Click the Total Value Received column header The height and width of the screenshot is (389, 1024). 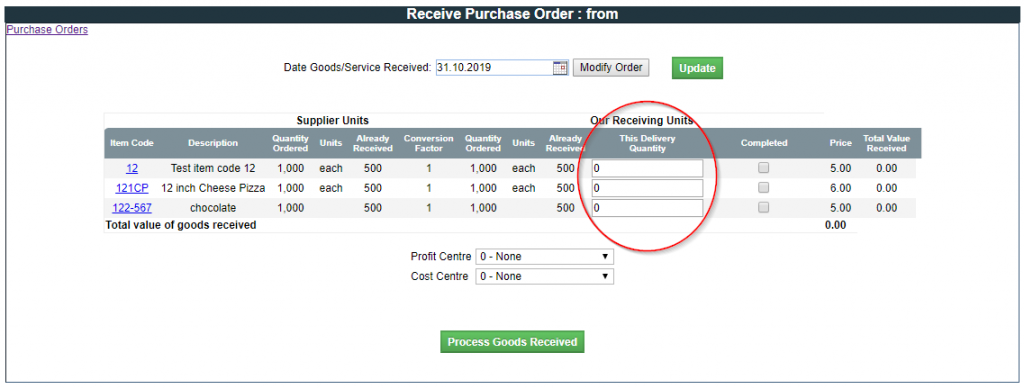pos(886,144)
